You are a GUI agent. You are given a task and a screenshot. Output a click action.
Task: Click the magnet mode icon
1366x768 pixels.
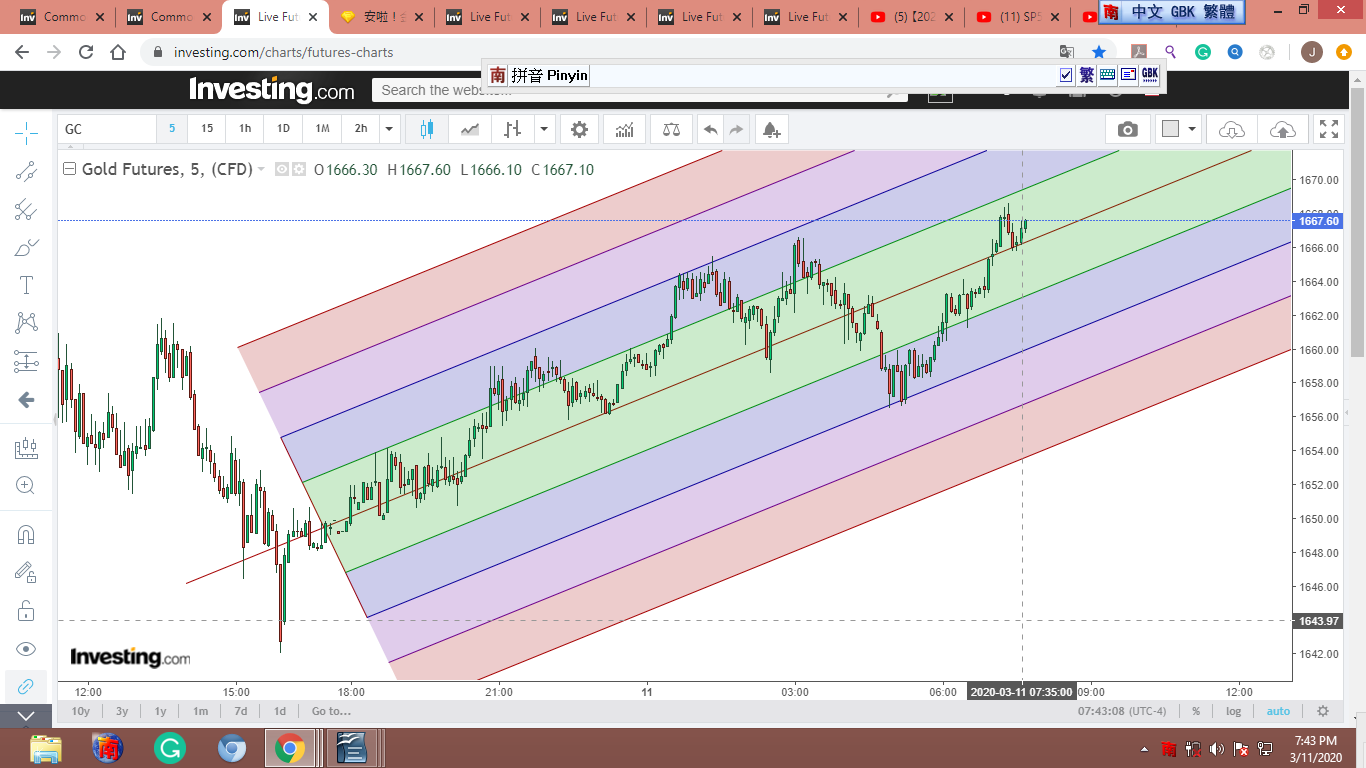coord(27,534)
